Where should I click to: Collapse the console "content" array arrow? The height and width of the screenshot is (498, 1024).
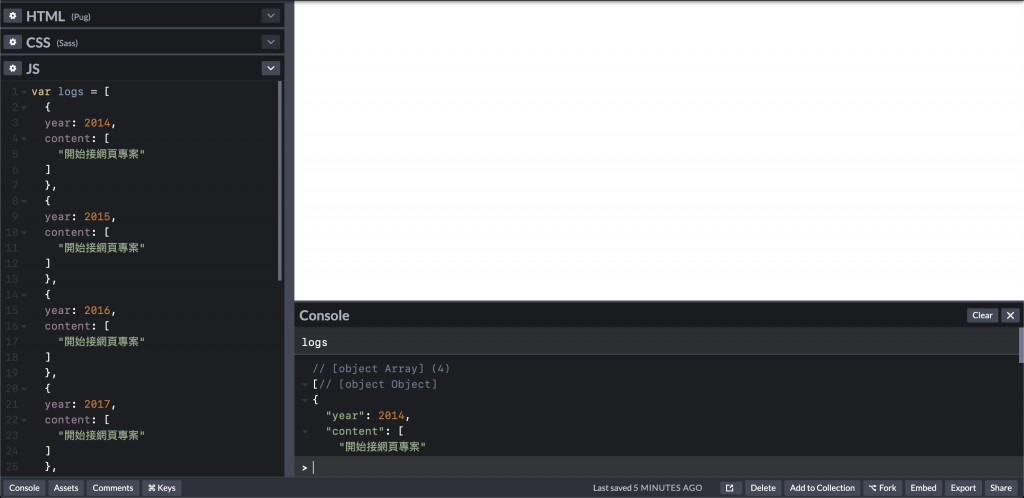click(x=304, y=431)
